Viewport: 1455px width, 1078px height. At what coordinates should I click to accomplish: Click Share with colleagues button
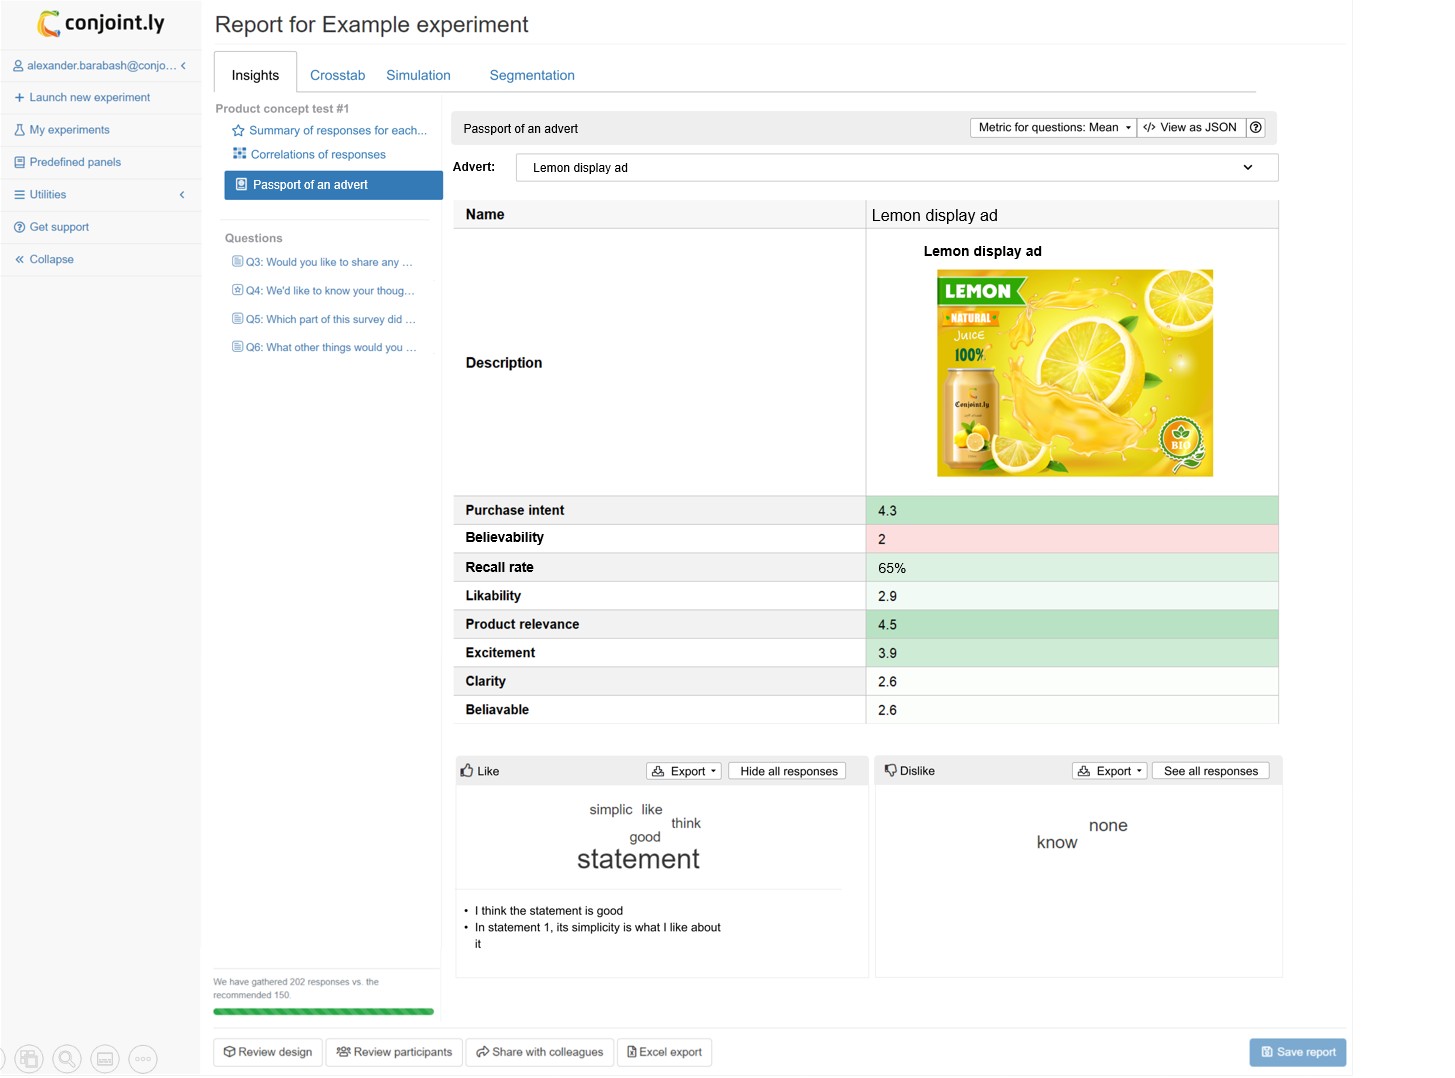coord(540,1052)
